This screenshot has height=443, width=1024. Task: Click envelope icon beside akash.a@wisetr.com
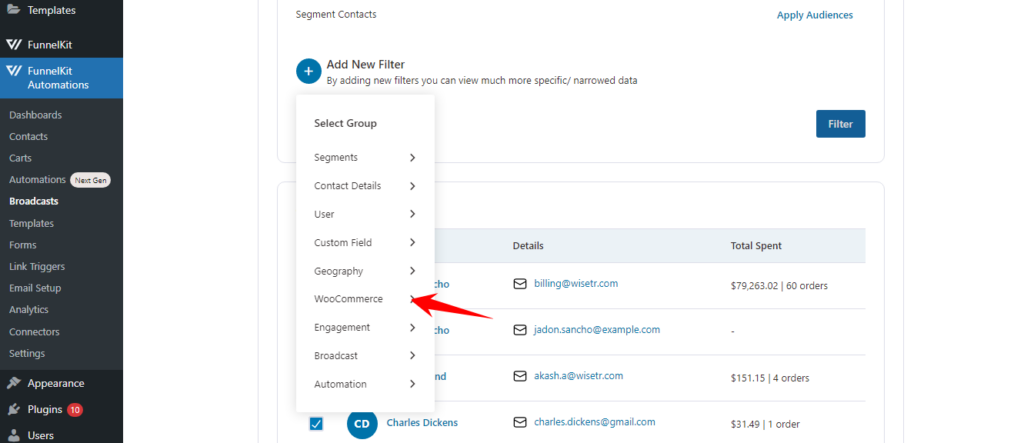tap(520, 376)
